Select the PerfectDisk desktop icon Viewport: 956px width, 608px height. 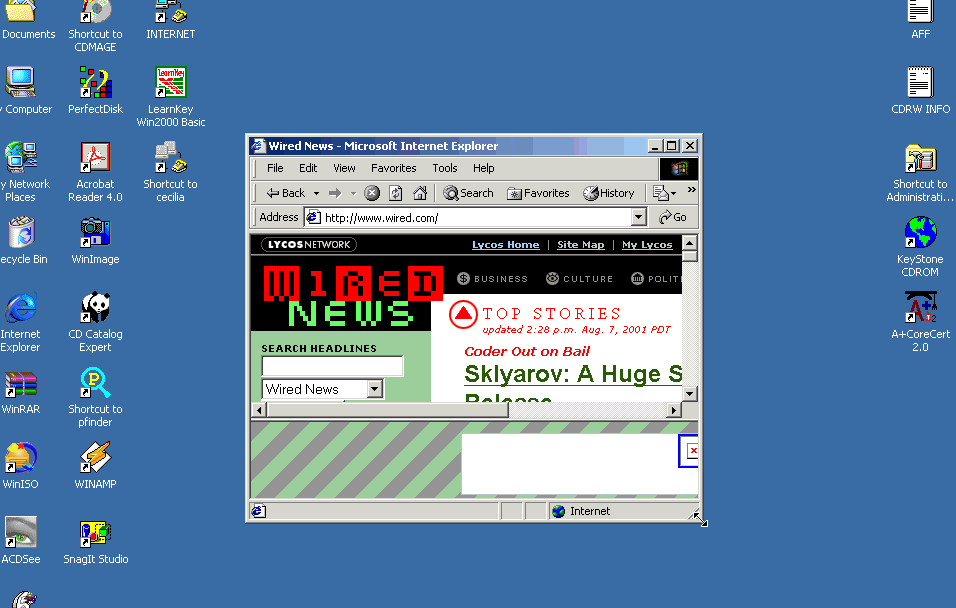pos(95,91)
